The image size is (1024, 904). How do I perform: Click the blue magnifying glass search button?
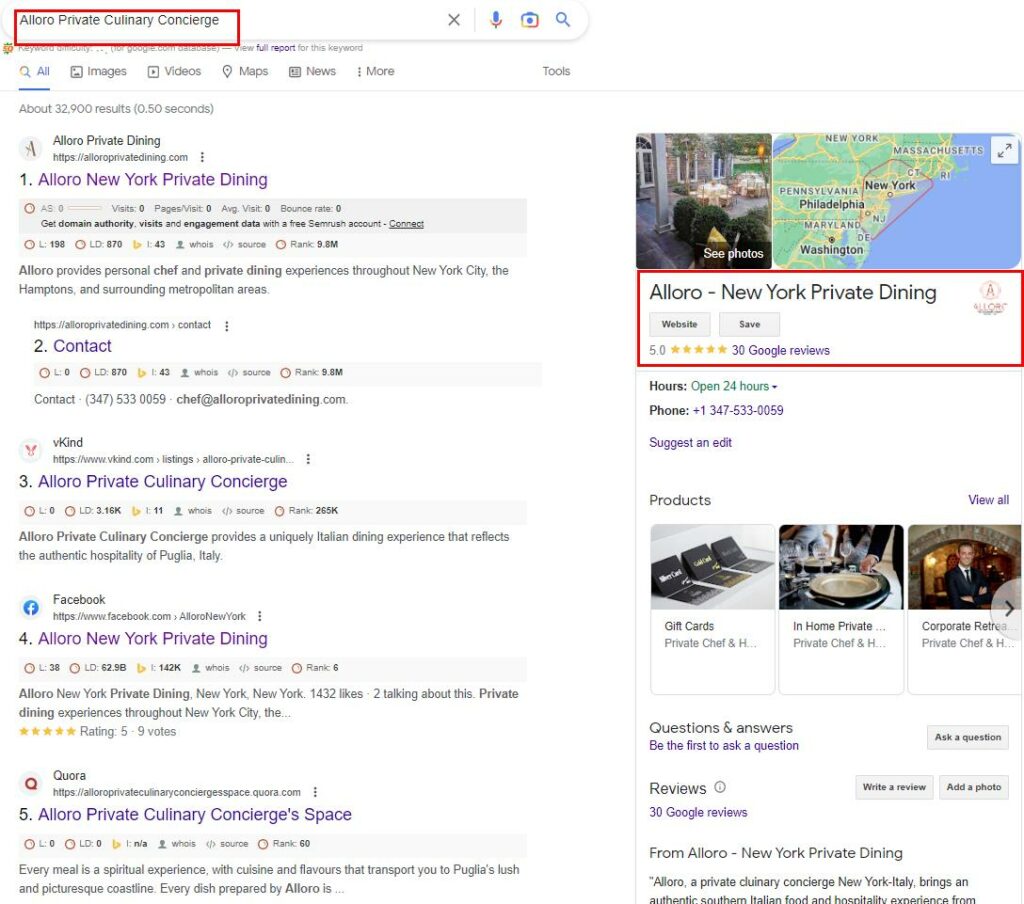pyautogui.click(x=563, y=20)
